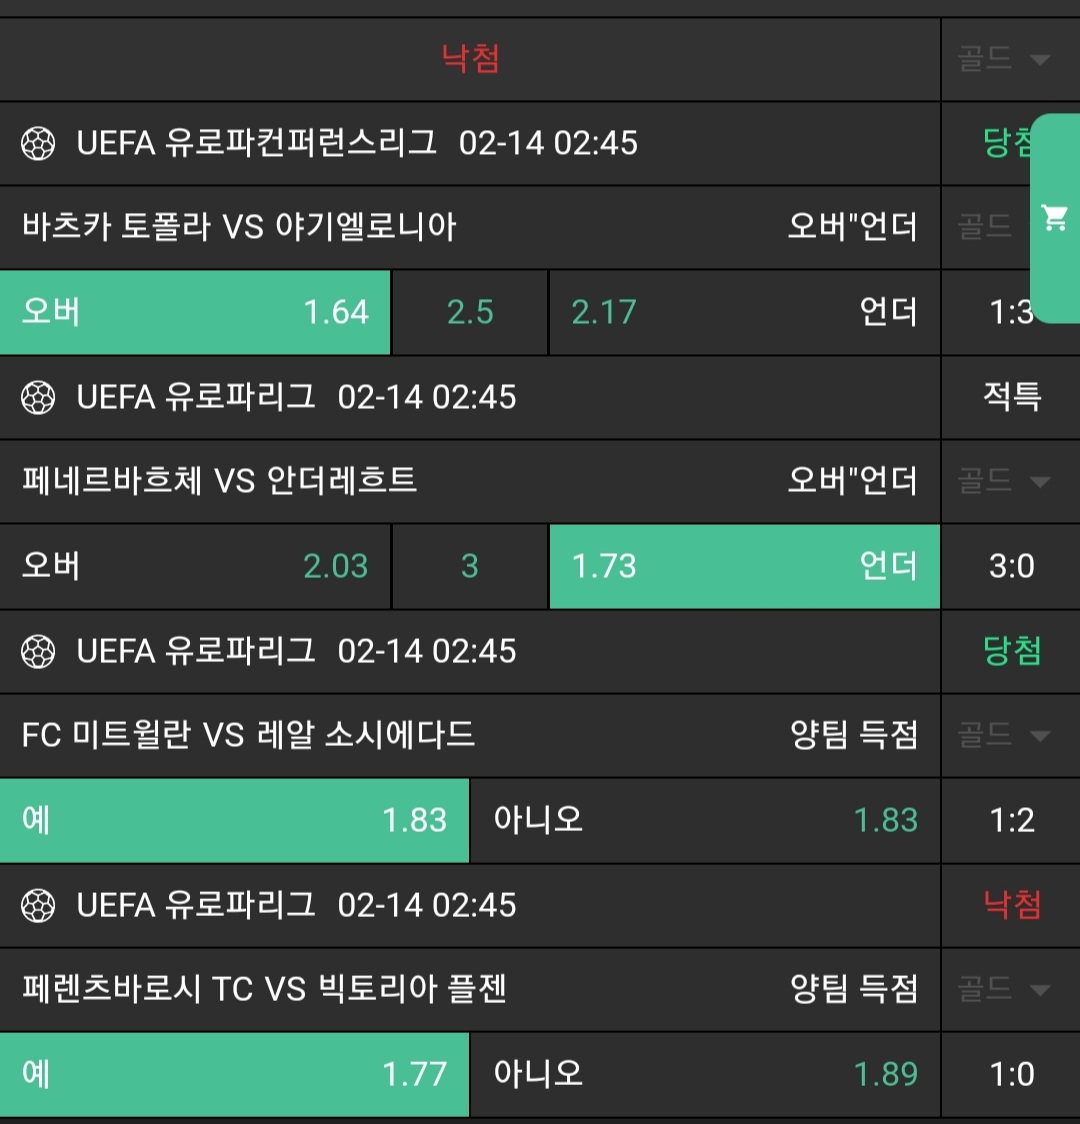Toggle 언더 1.73 pick for 페네르바흐체 match

tap(744, 566)
